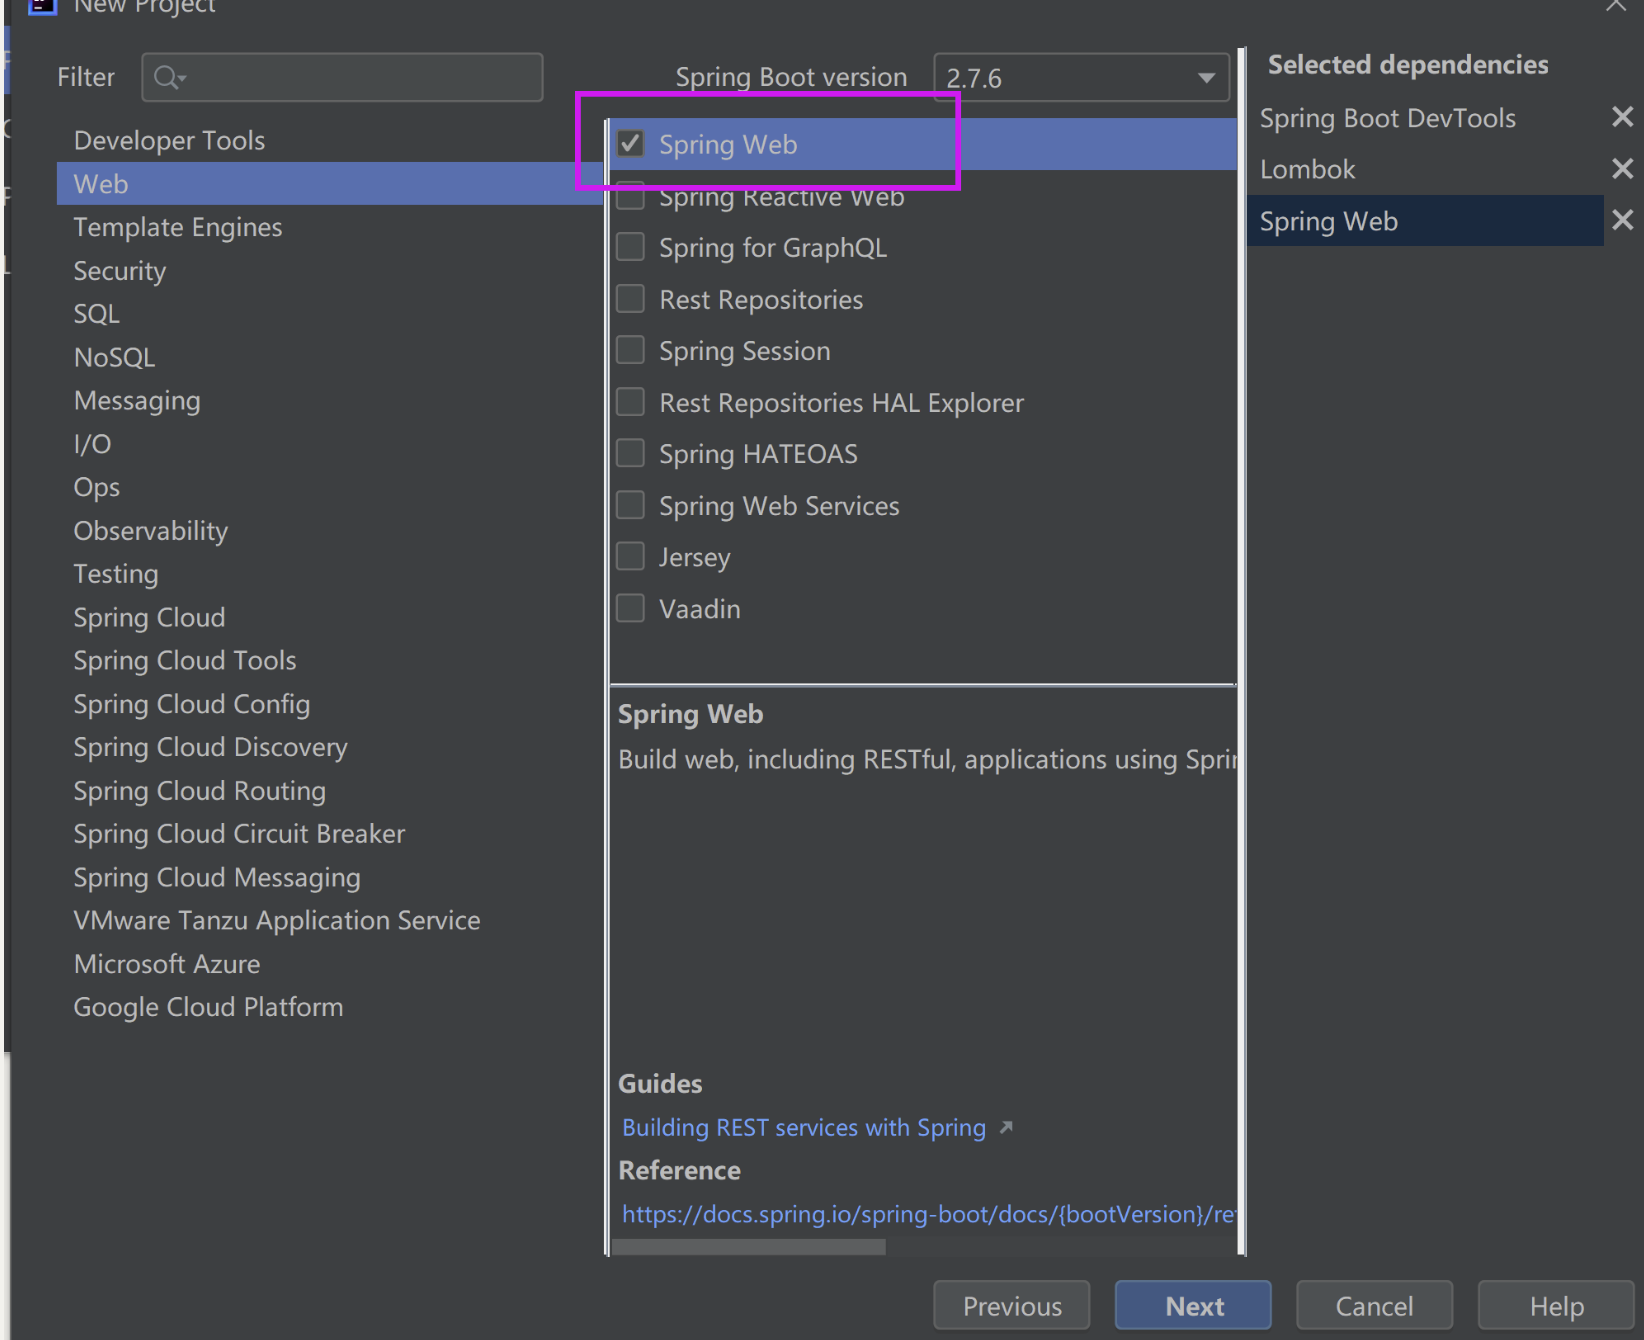Remove Spring Web from selected dependencies
This screenshot has width=1644, height=1340.
[x=1622, y=220]
